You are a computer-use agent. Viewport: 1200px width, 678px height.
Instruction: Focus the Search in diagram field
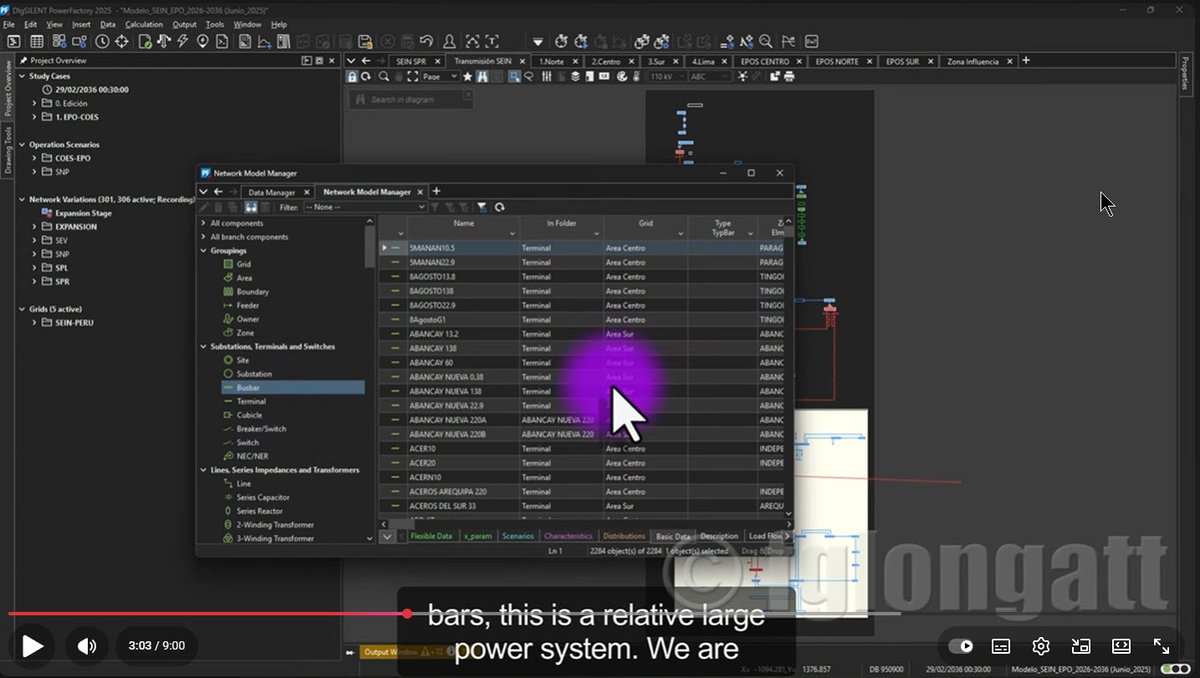410,100
